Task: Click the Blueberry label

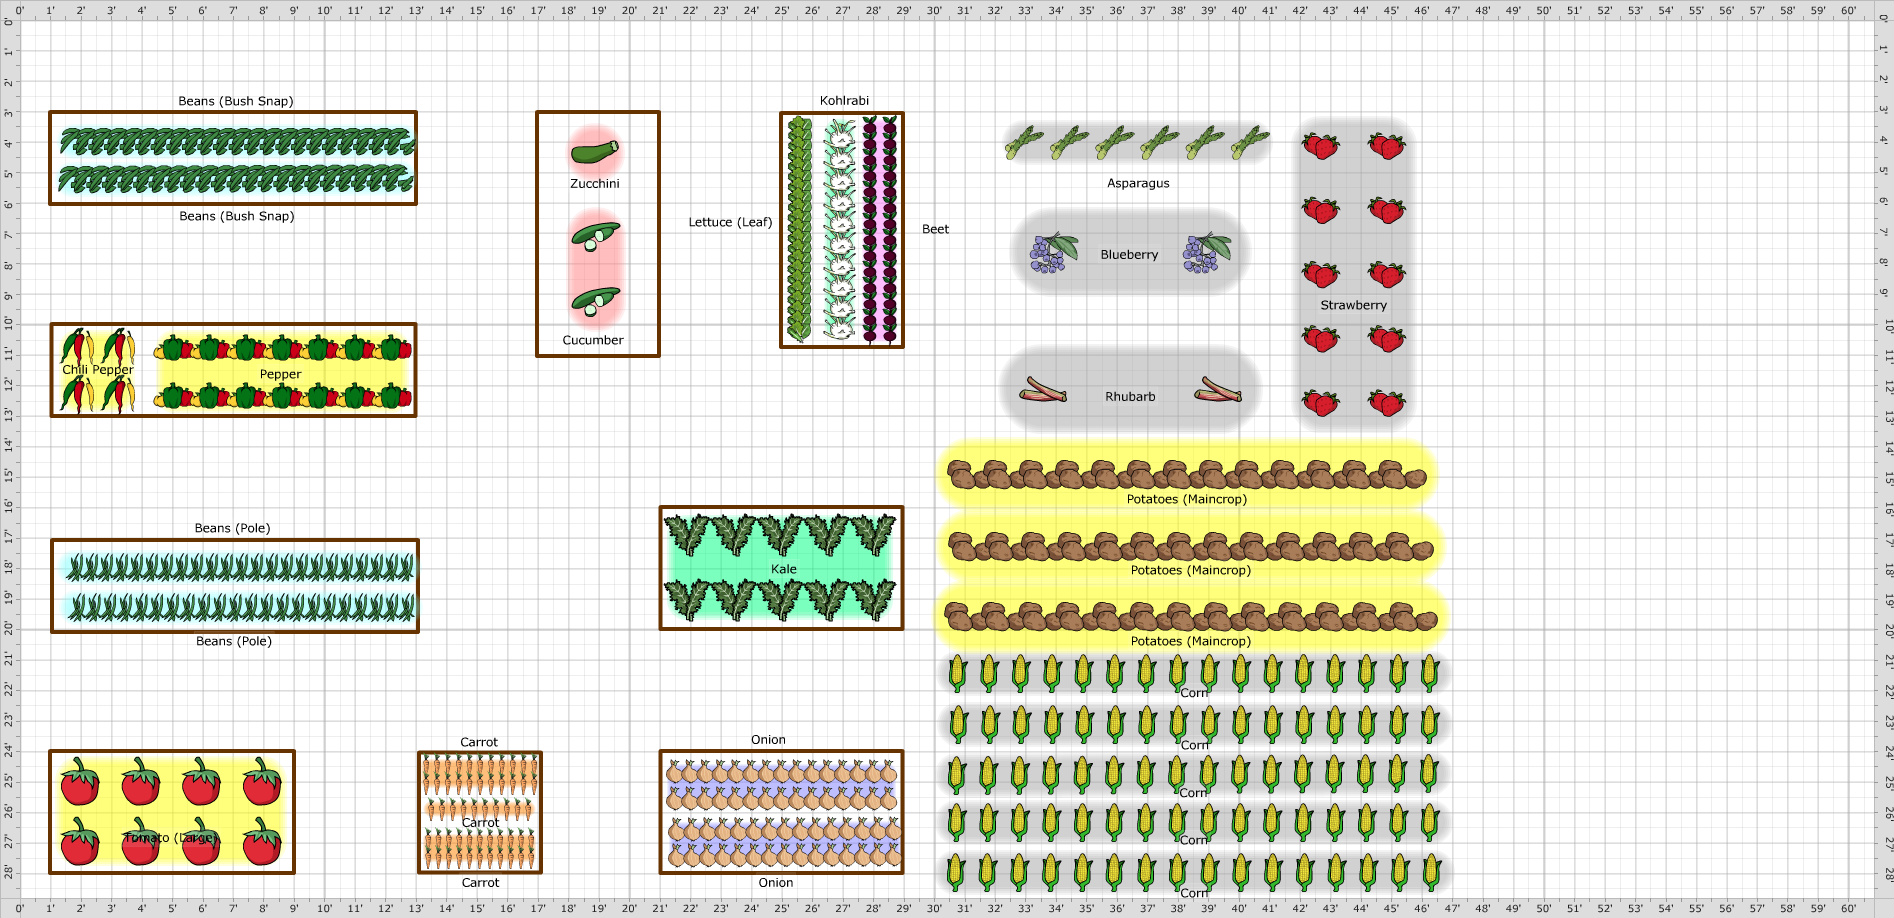Action: pos(1129,255)
